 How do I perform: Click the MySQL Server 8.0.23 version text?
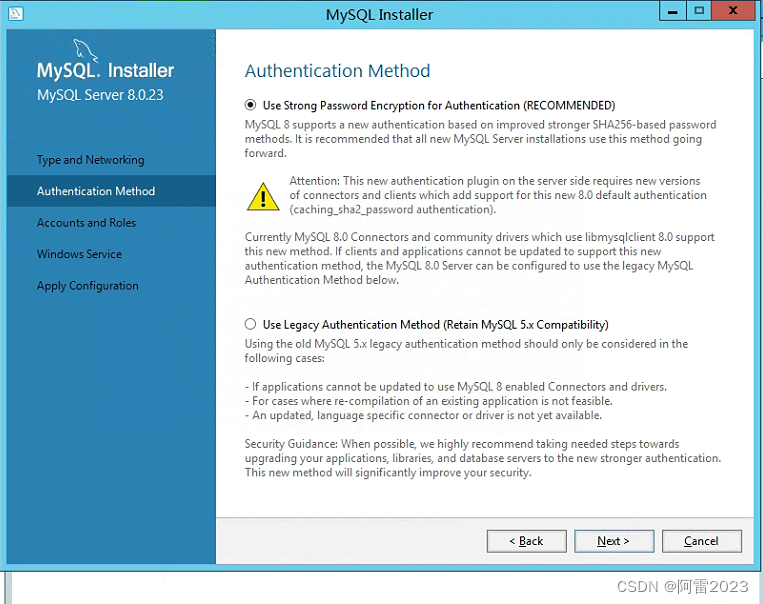tap(100, 95)
